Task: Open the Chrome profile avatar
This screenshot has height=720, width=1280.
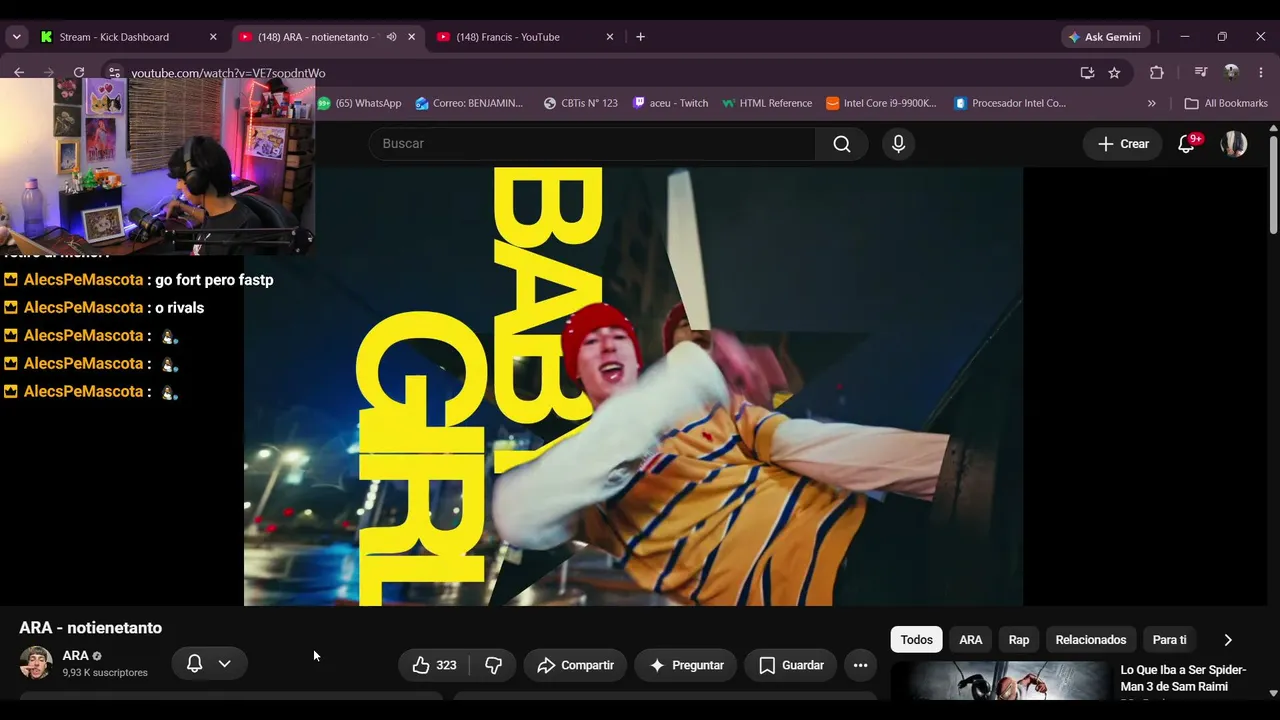Action: tap(1232, 73)
